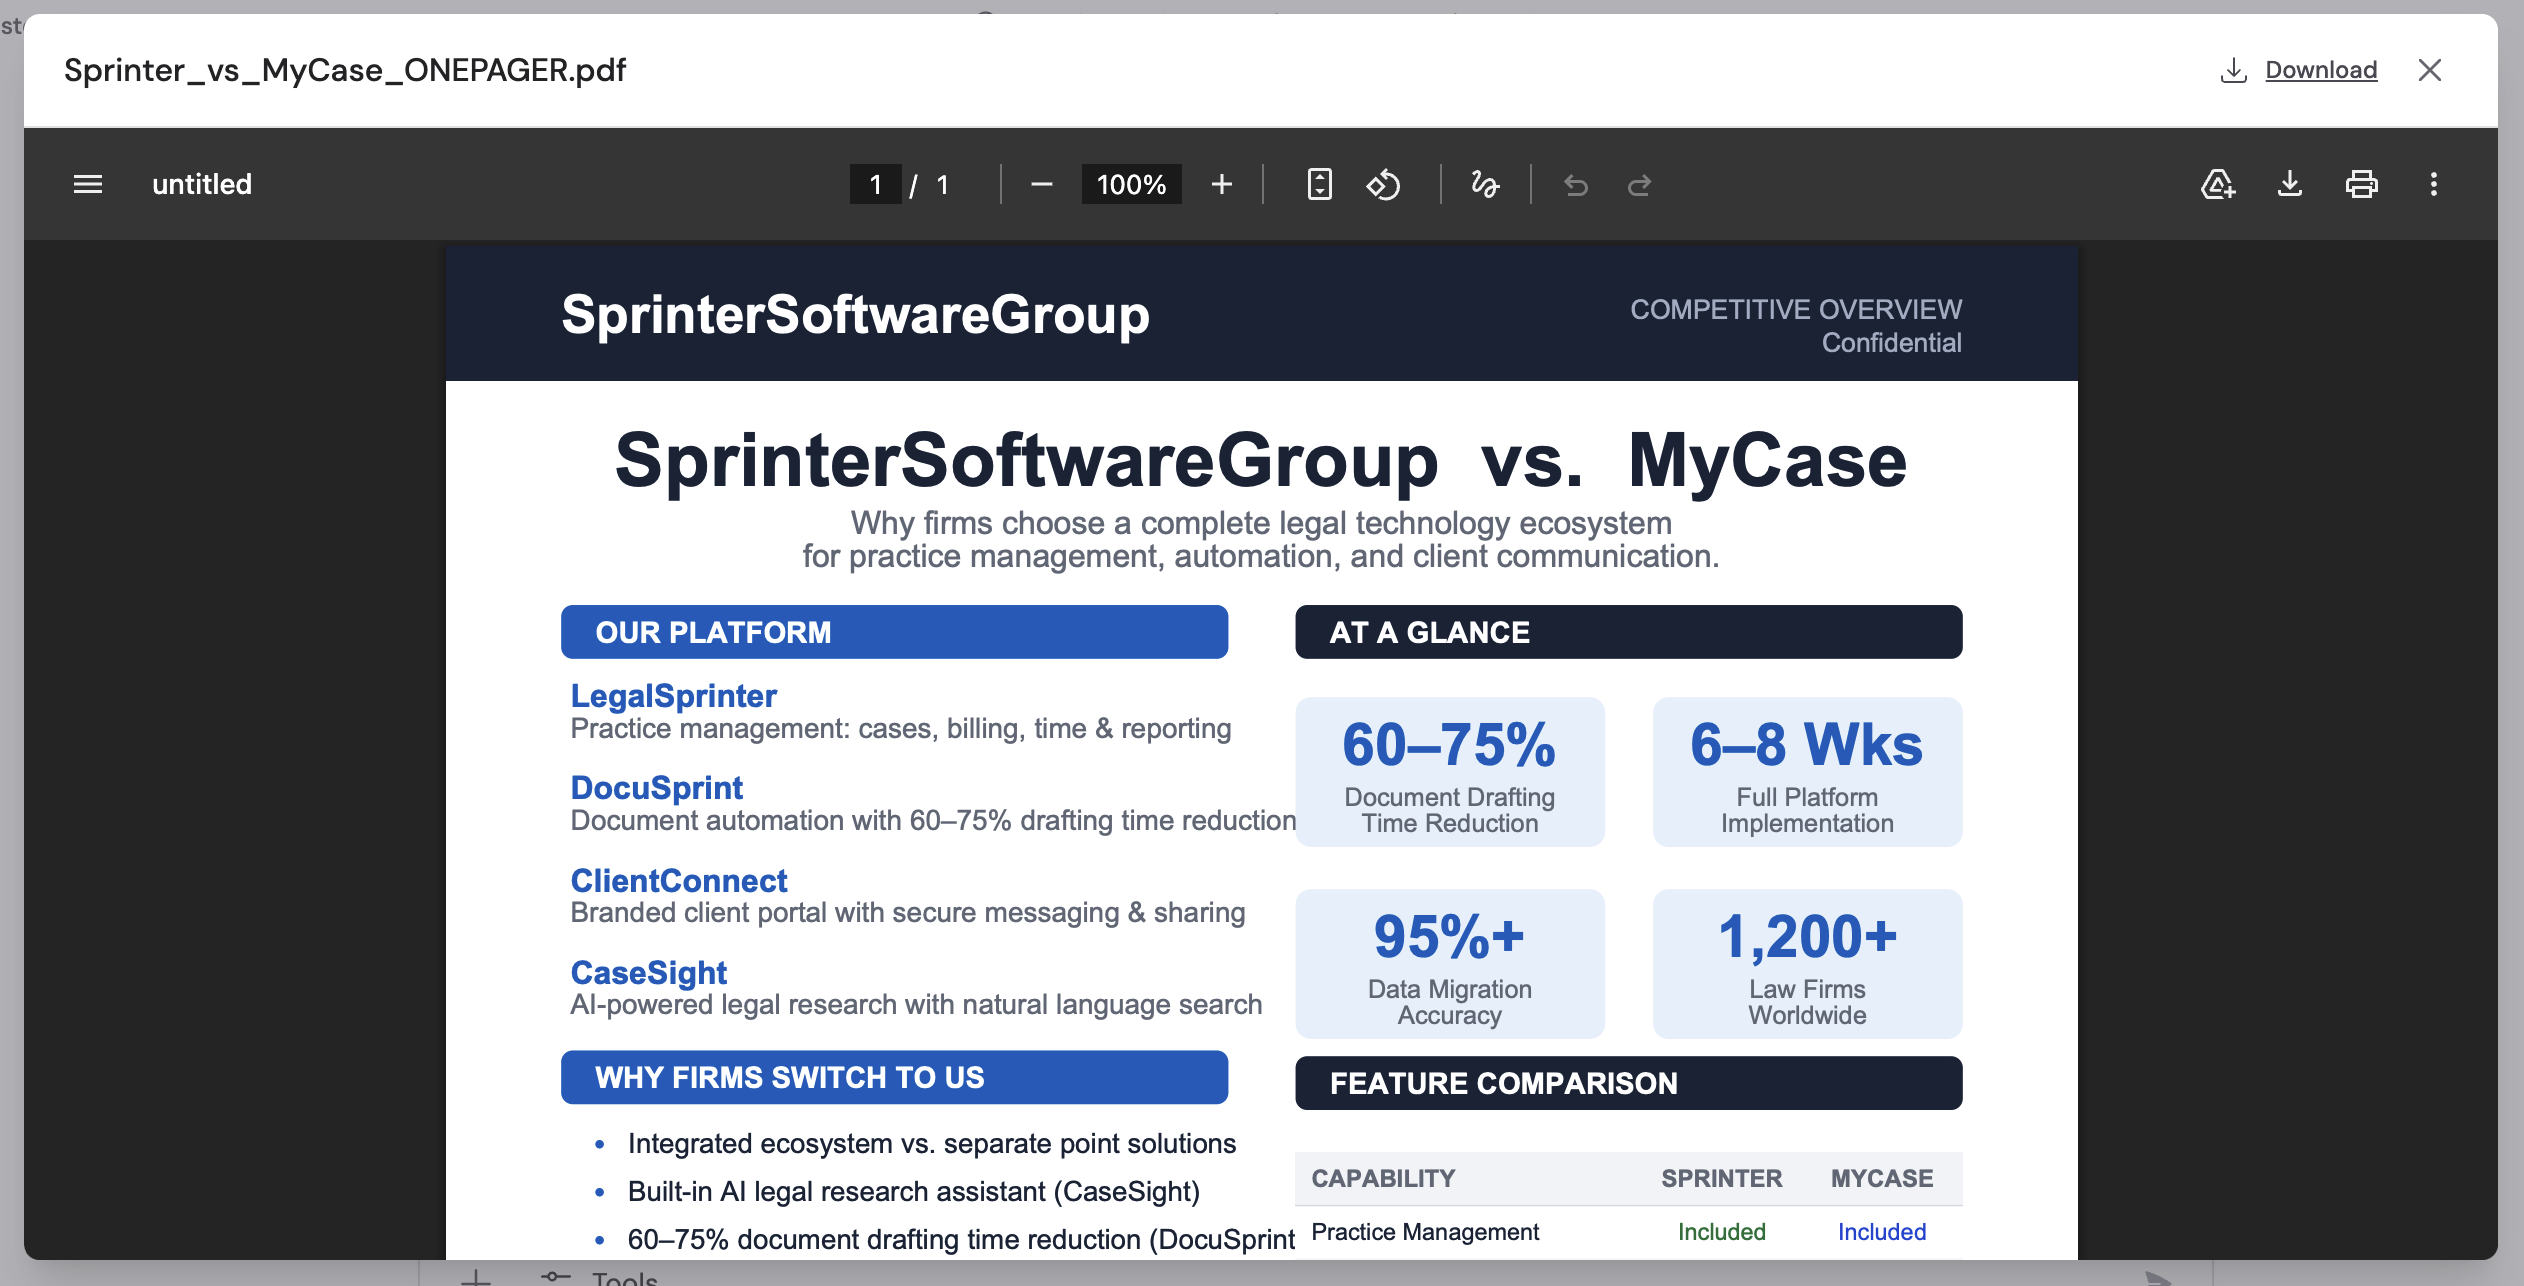Activate fit-to-page view mode
Image resolution: width=2524 pixels, height=1286 pixels.
[x=1320, y=184]
